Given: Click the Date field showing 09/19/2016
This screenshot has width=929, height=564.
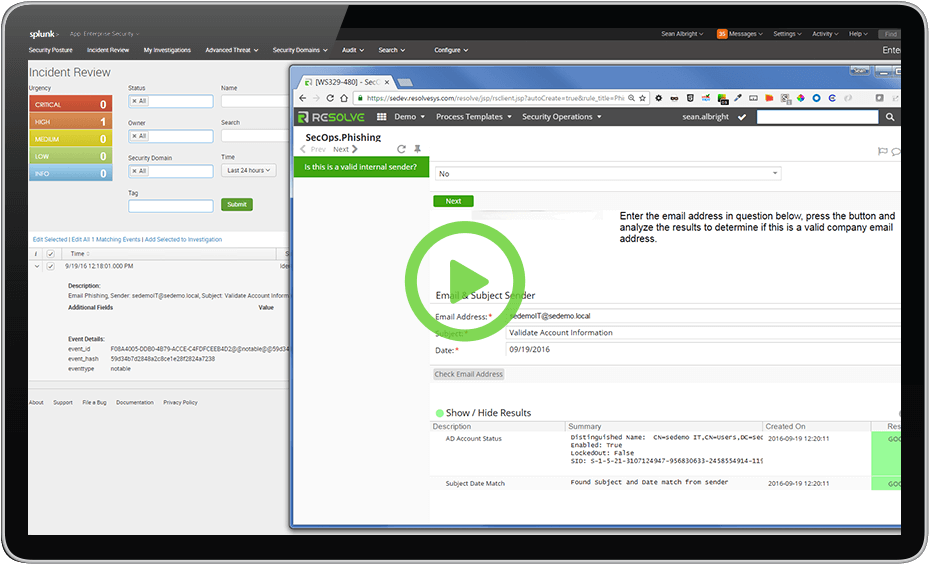Looking at the screenshot, I should tap(703, 350).
